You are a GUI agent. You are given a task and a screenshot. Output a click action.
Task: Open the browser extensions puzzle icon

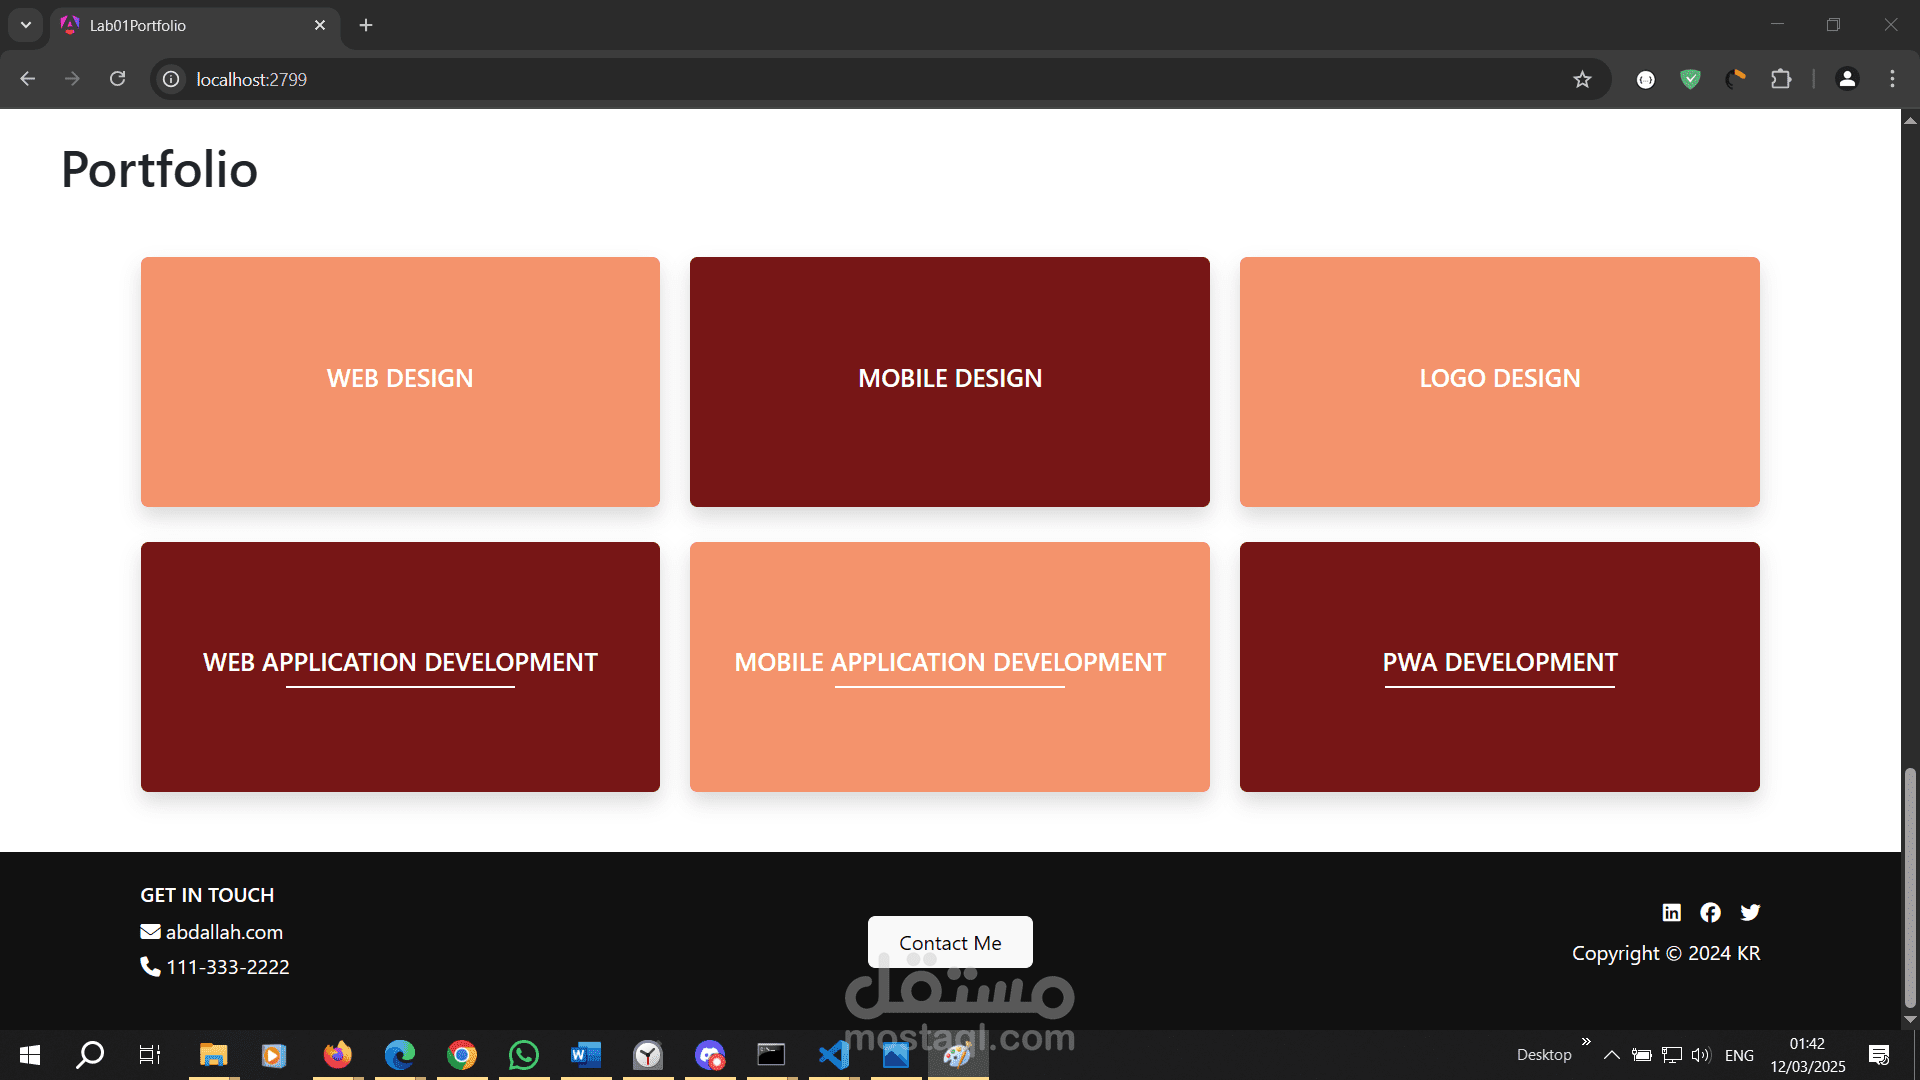[x=1781, y=79]
